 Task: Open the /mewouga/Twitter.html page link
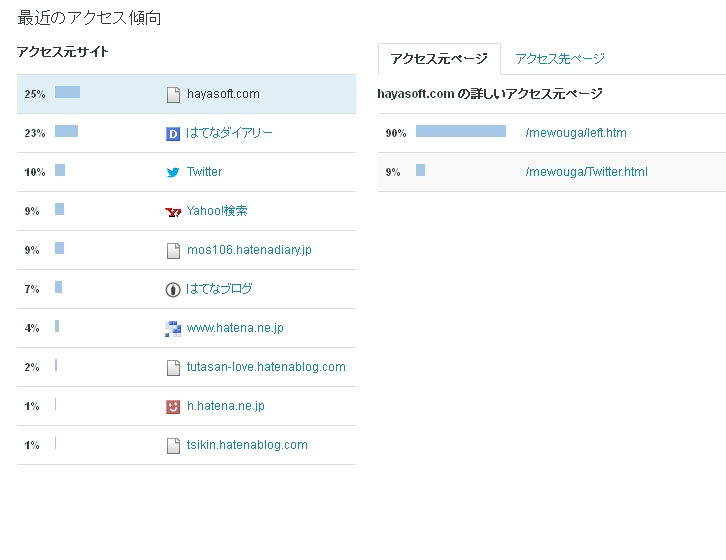(x=587, y=172)
